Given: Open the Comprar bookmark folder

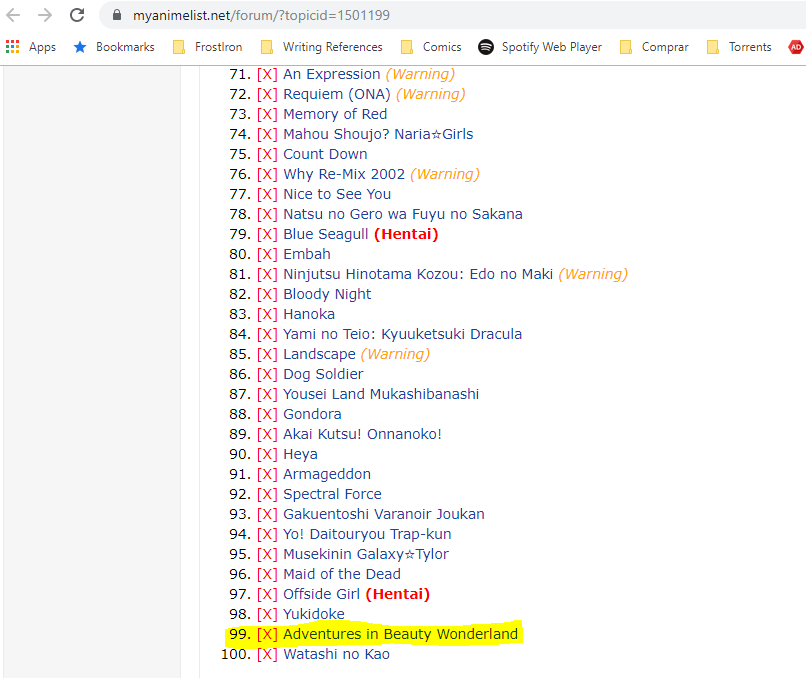Looking at the screenshot, I should [x=654, y=47].
